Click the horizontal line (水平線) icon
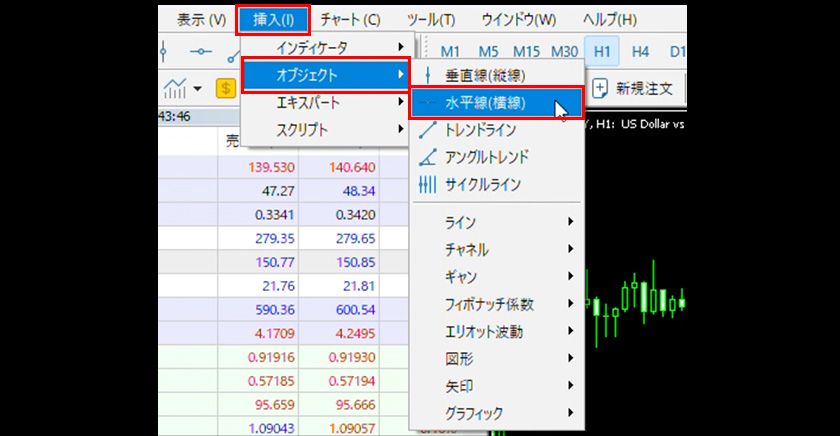The width and height of the screenshot is (840, 436). (x=428, y=102)
